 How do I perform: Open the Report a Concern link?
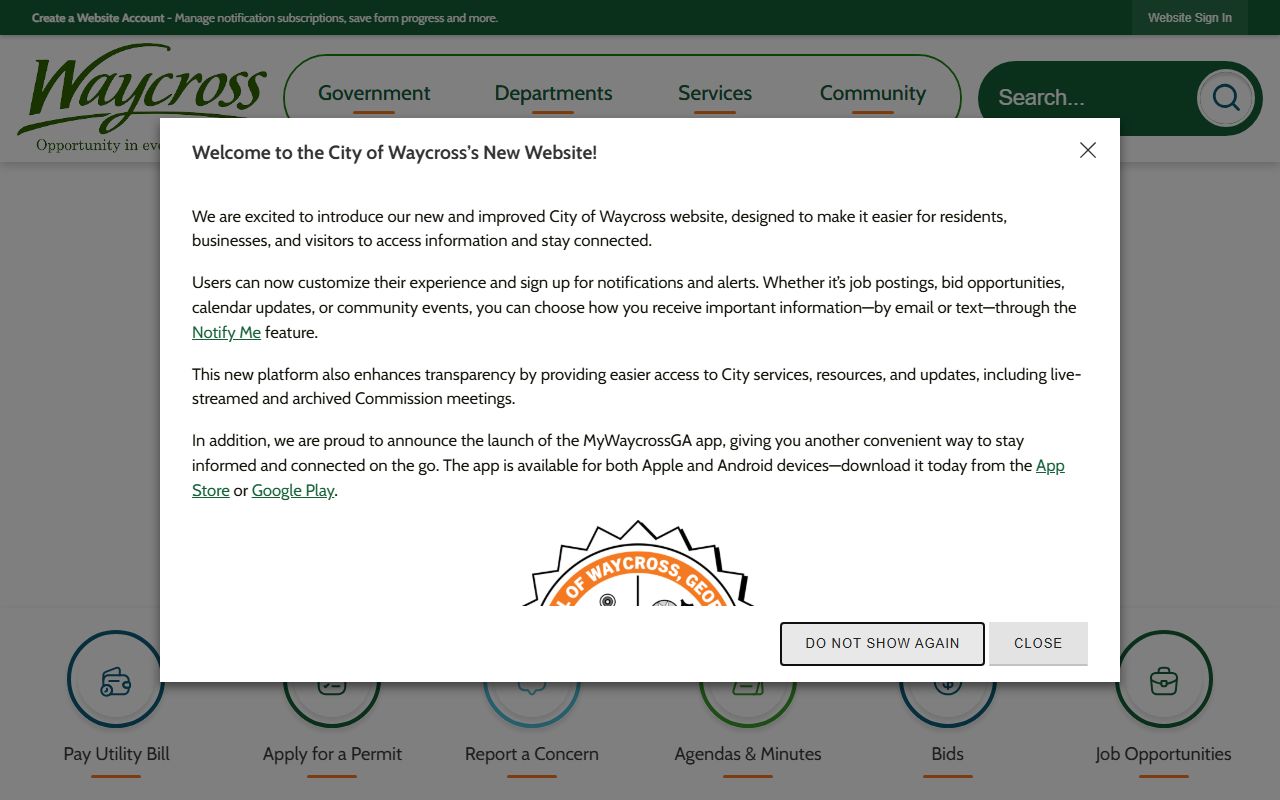pos(532,754)
